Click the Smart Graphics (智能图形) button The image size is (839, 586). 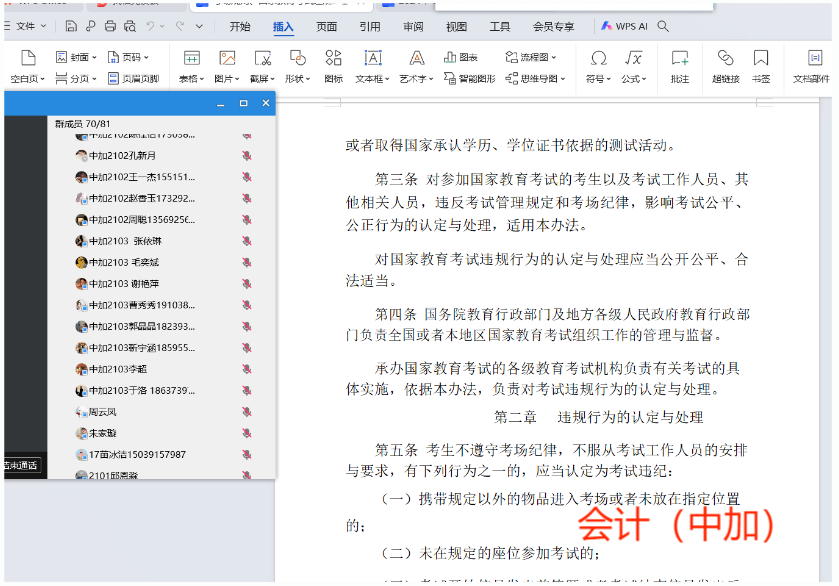469,78
